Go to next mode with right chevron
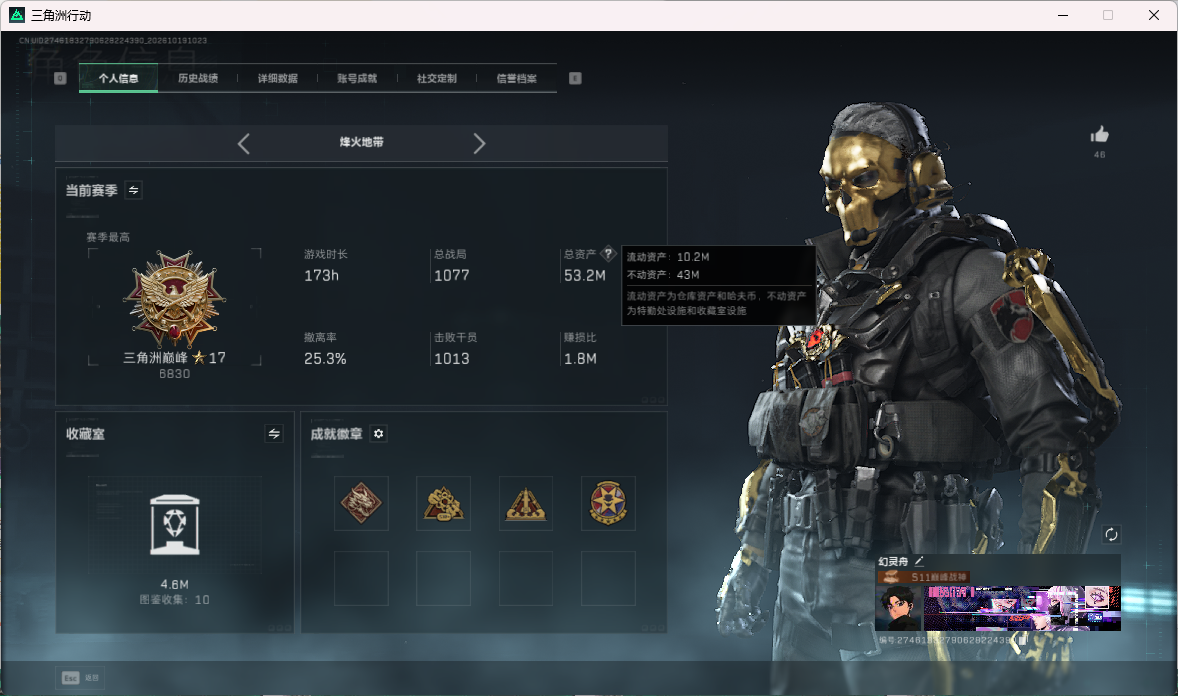 (479, 144)
